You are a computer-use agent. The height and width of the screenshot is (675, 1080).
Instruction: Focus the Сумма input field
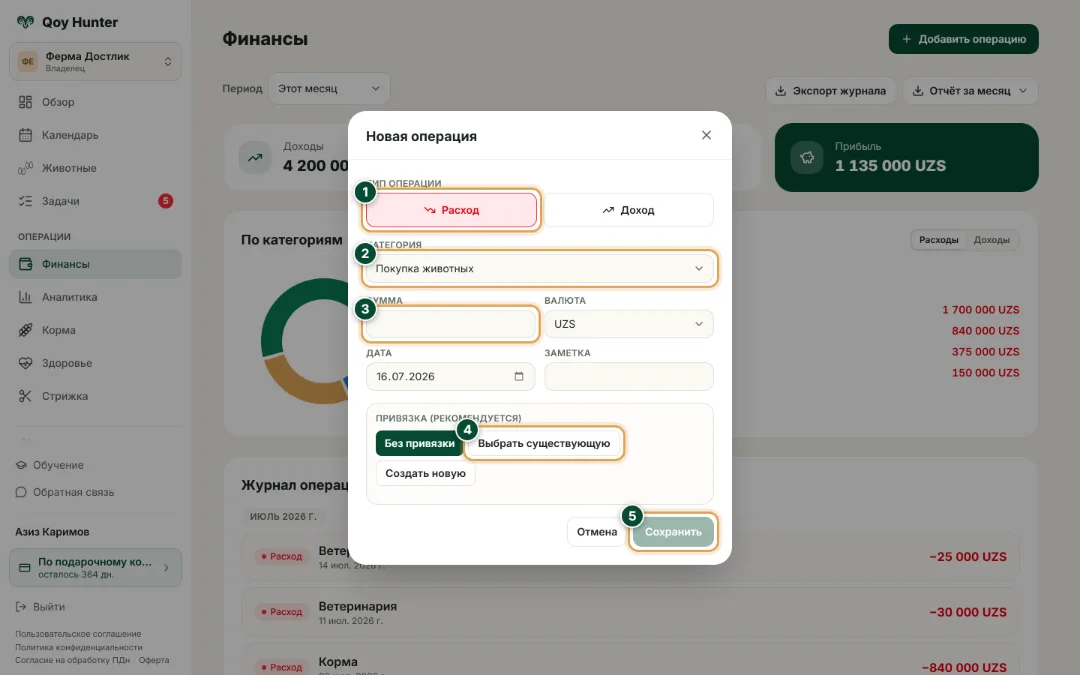tap(450, 324)
